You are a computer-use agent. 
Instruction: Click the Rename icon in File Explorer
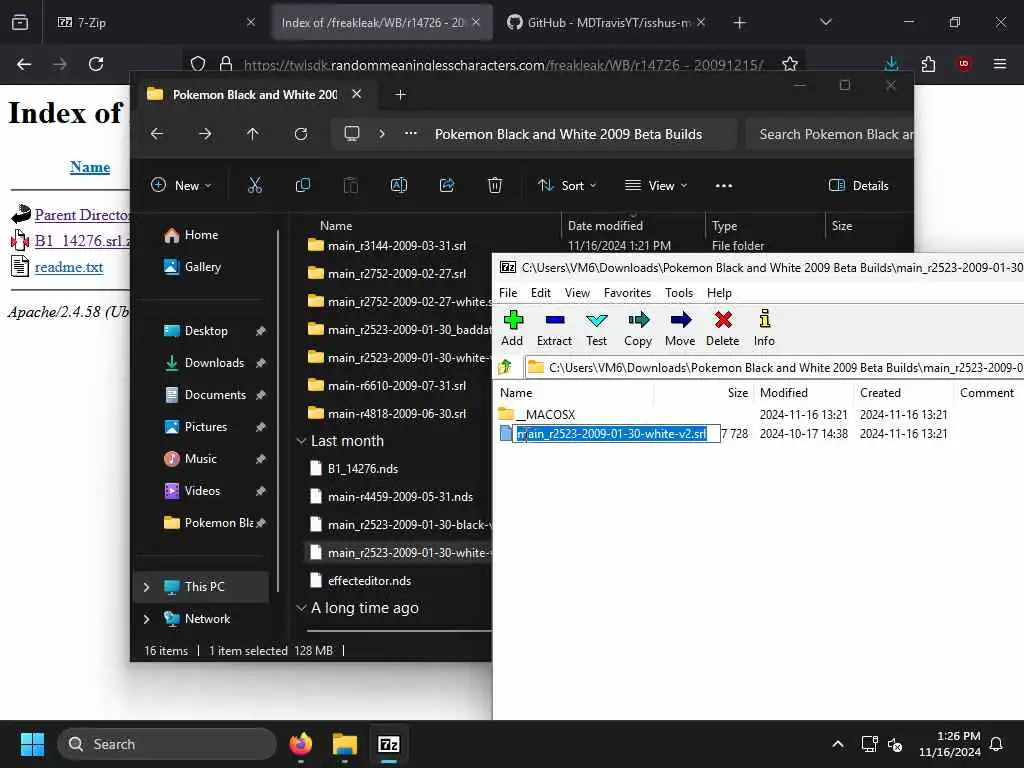coord(398,185)
